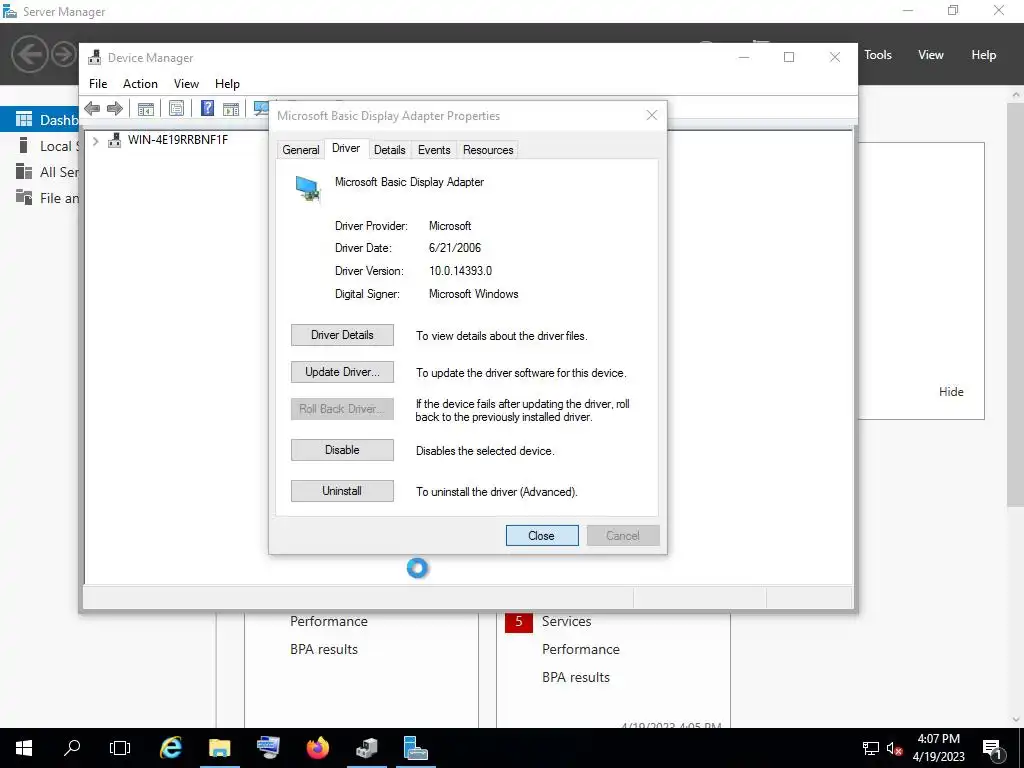The width and height of the screenshot is (1024, 768).
Task: Click the monitor-and-keyboard icon on the taskbar
Action: point(268,748)
